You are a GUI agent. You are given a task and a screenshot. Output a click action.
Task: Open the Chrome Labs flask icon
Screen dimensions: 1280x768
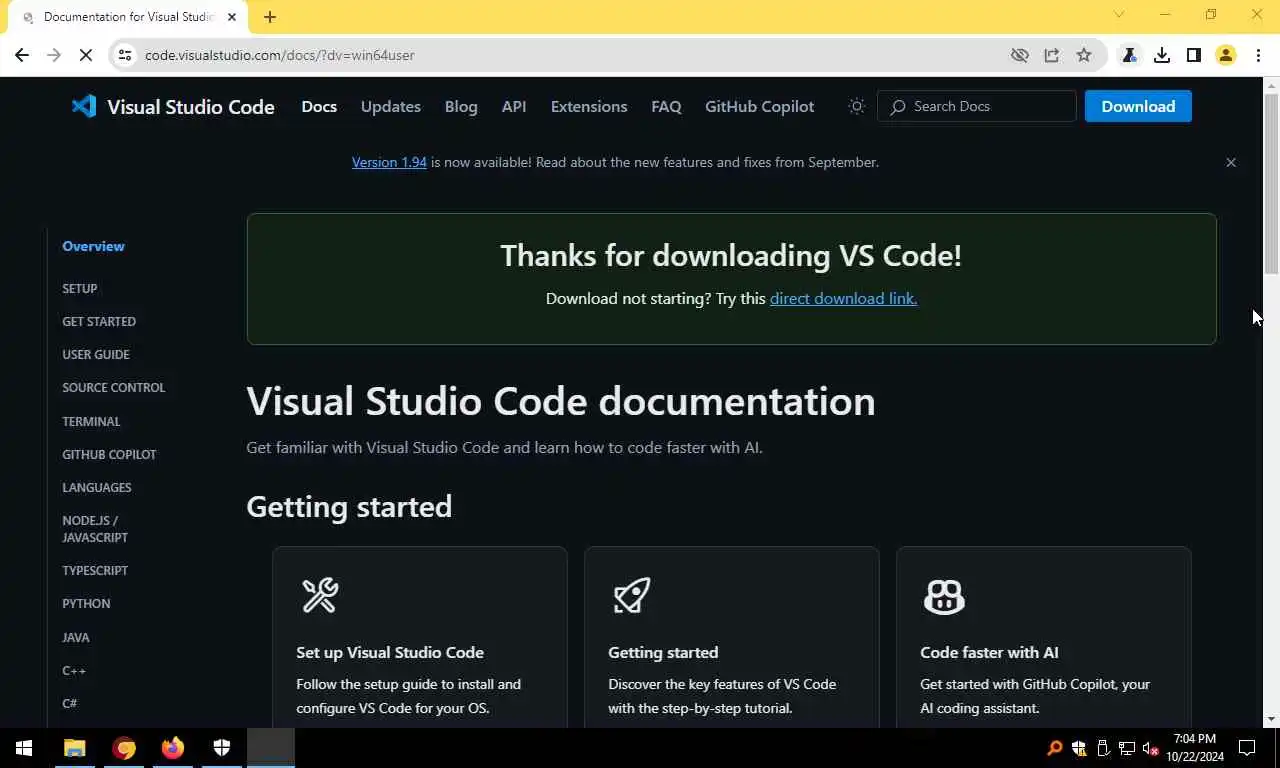pyautogui.click(x=1129, y=55)
